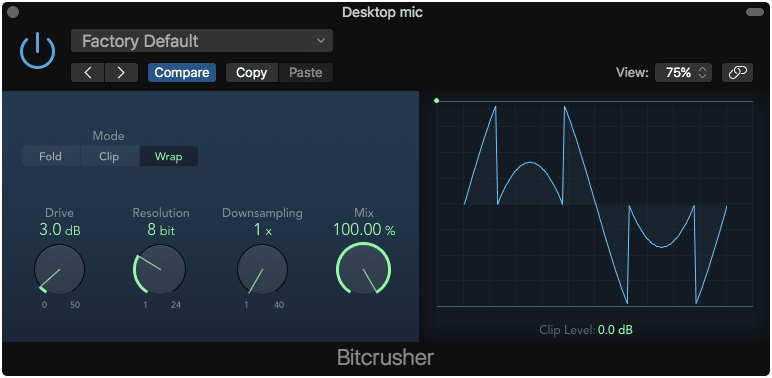Click the Clip Level value 0.0 dB
Image resolution: width=772 pixels, height=378 pixels.
(615, 330)
